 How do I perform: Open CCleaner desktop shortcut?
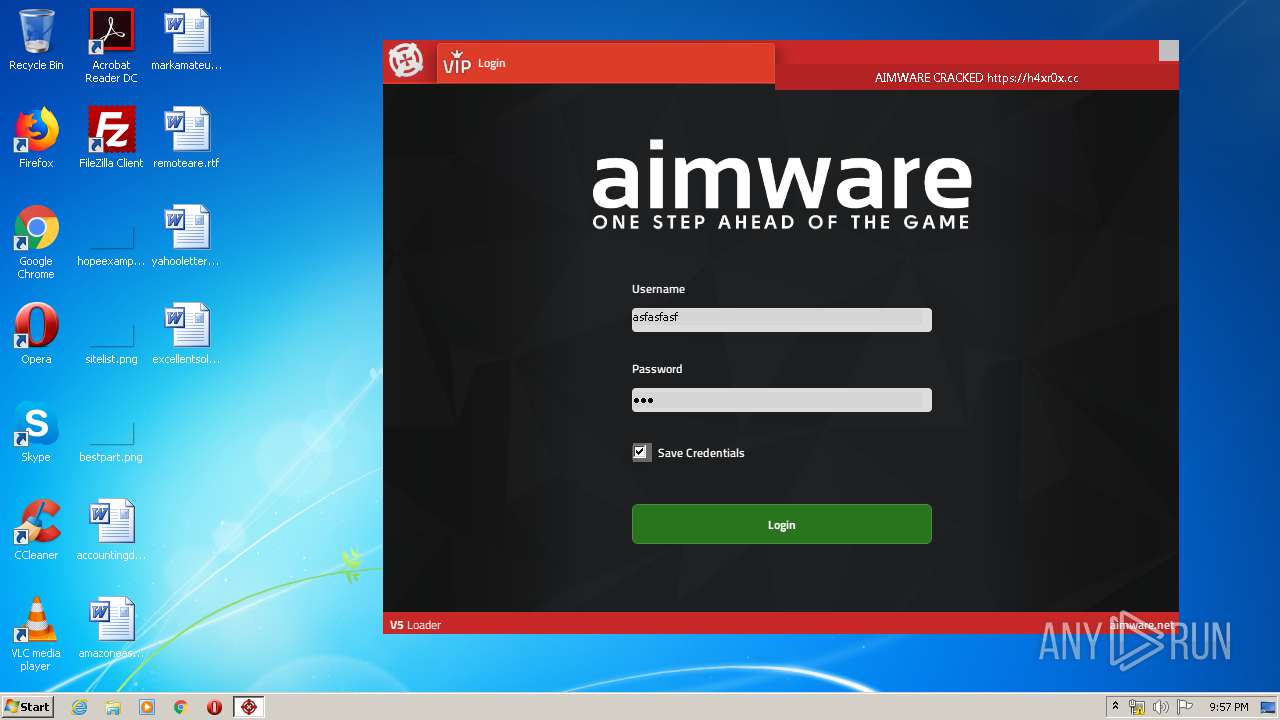point(36,530)
